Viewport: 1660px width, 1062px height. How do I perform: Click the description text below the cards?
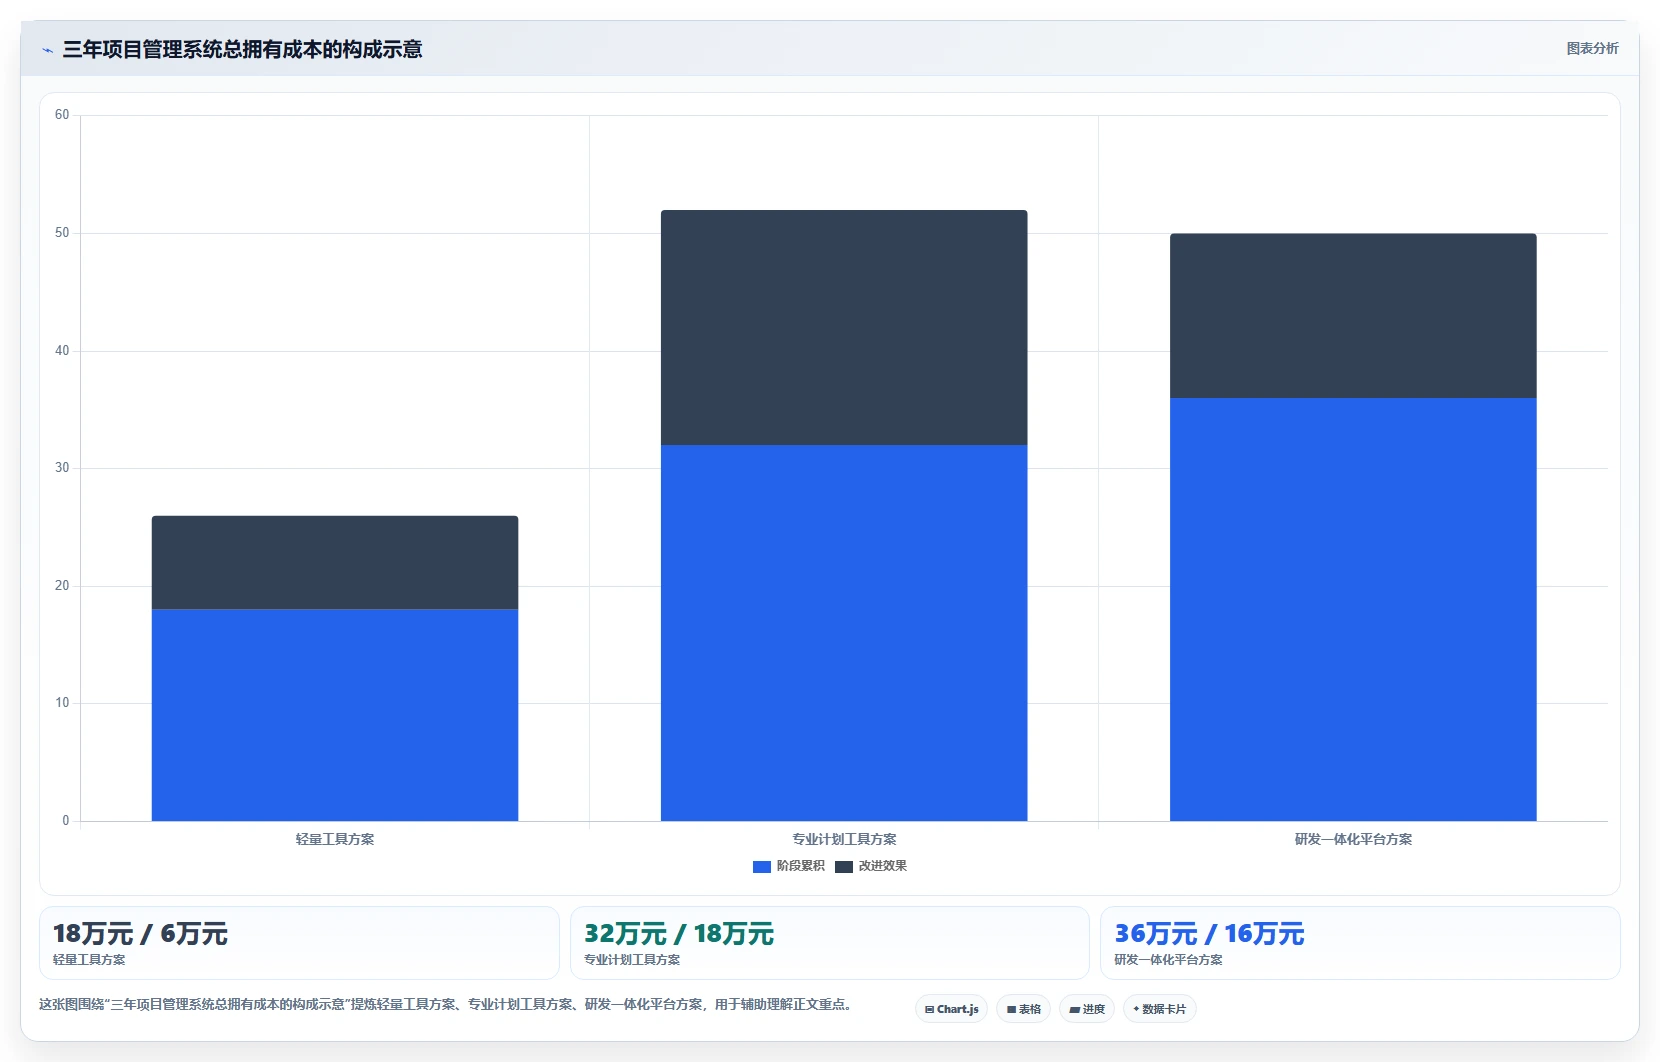click(445, 1004)
